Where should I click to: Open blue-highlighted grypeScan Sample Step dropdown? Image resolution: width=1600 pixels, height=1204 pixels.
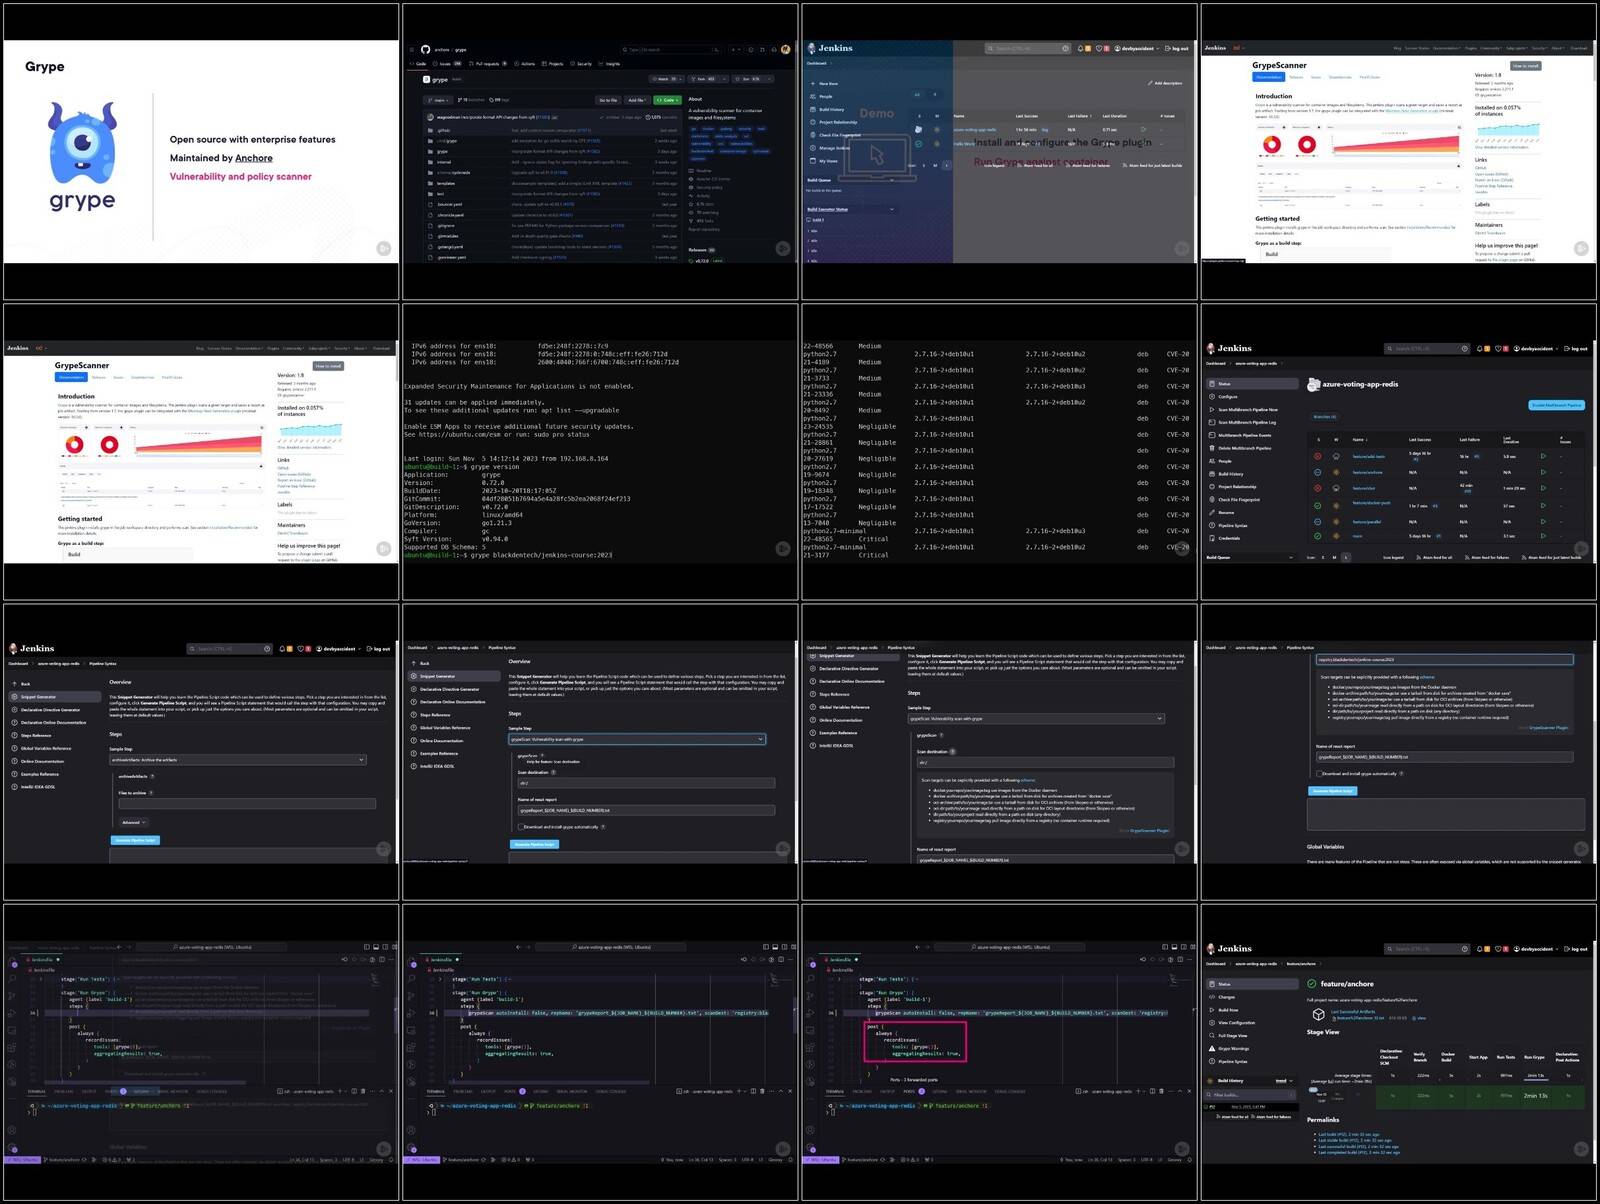click(637, 739)
